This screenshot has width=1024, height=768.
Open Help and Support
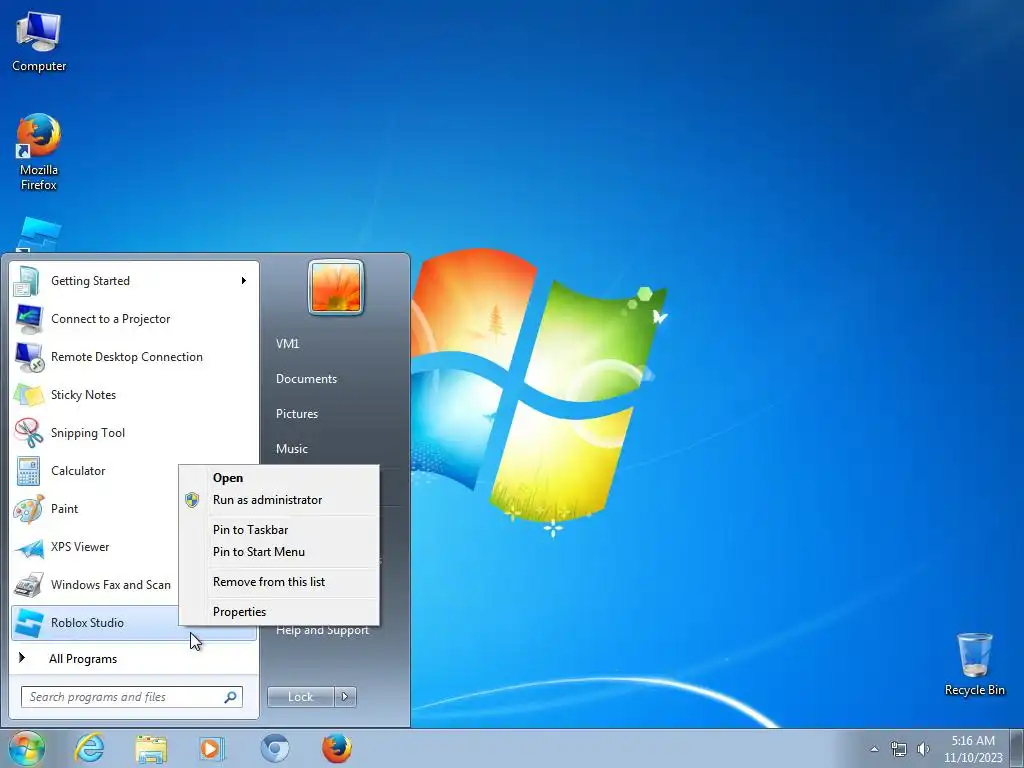coord(323,631)
